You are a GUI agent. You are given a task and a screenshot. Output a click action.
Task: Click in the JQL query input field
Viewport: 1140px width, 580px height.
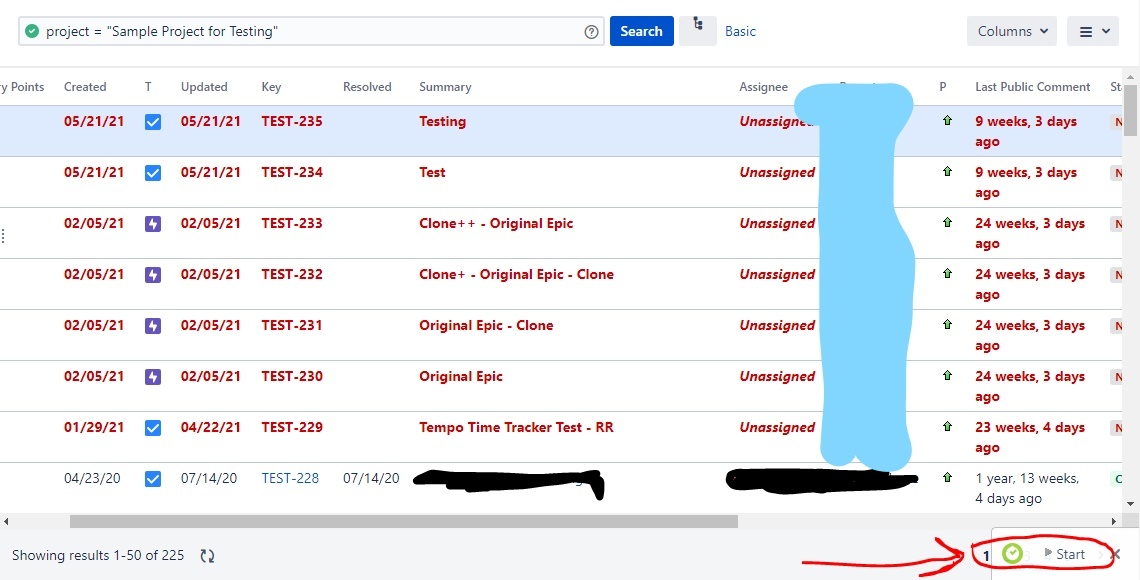320,32
